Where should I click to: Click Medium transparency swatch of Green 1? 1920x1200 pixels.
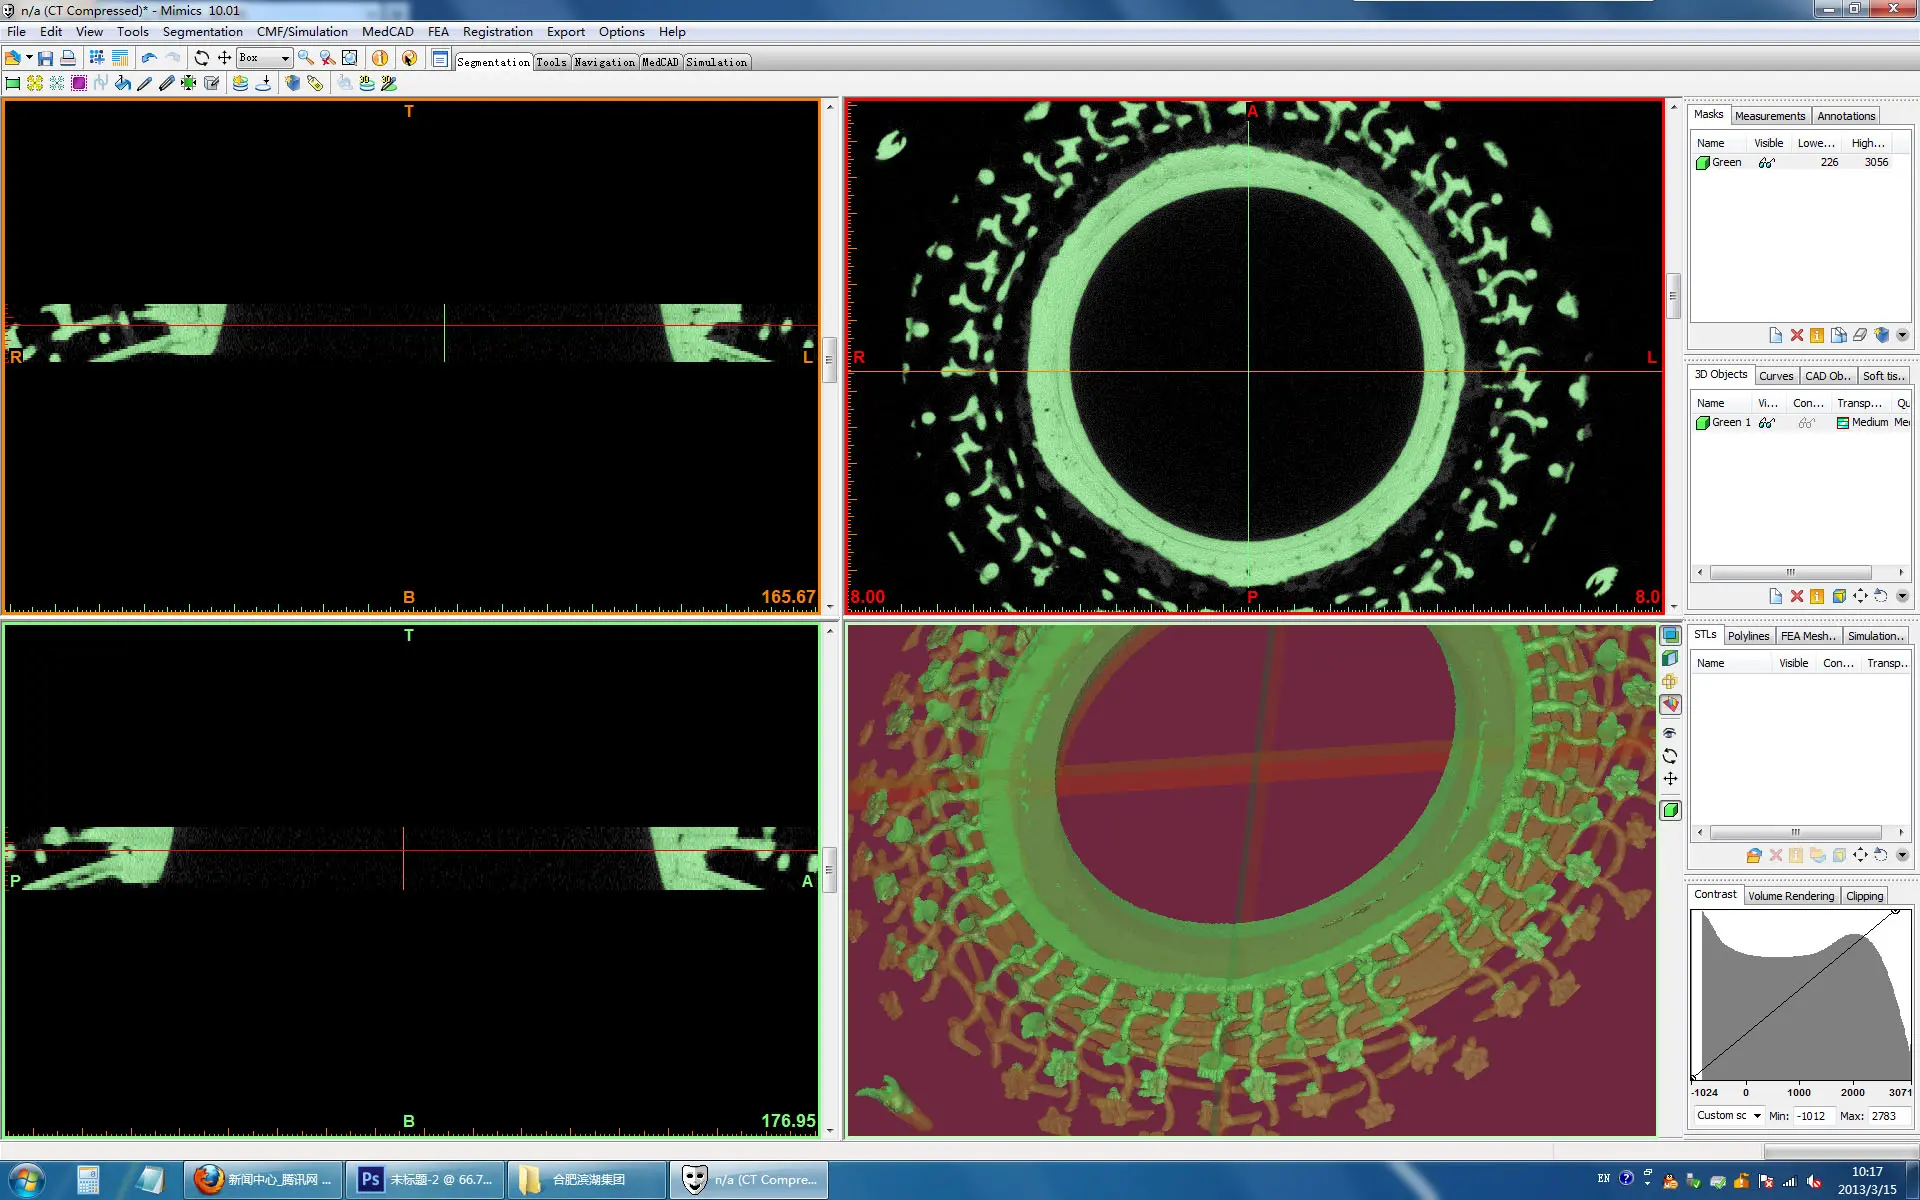coord(1842,423)
